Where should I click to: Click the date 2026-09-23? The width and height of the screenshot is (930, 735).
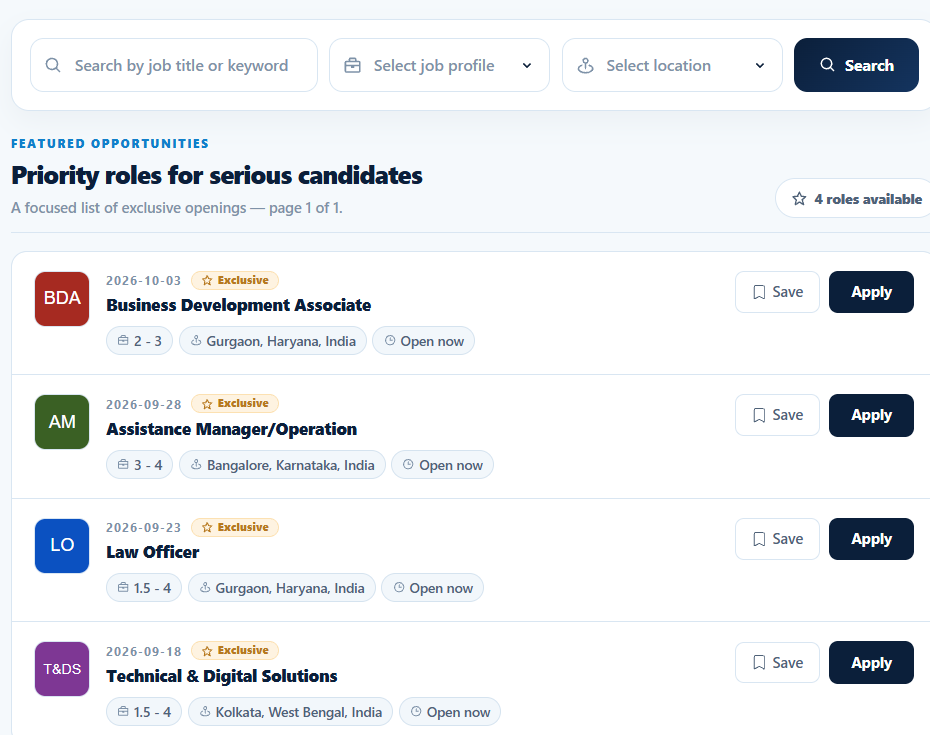[x=144, y=527]
